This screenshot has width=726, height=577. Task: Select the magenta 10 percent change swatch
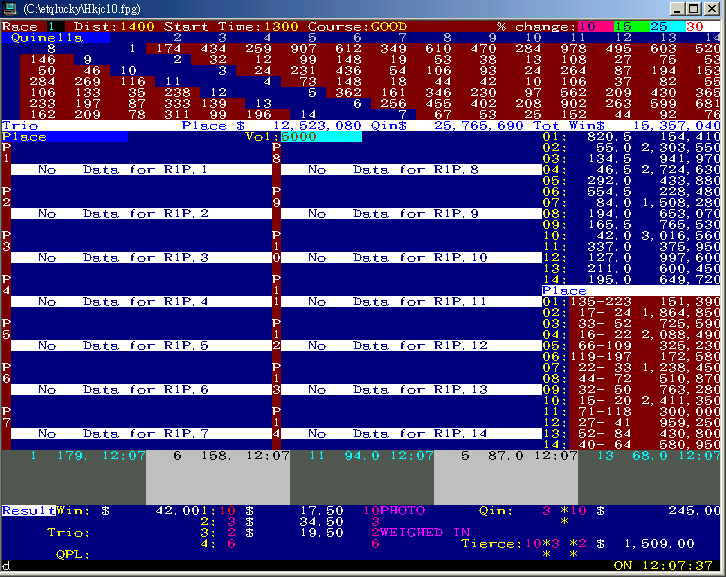(x=587, y=25)
